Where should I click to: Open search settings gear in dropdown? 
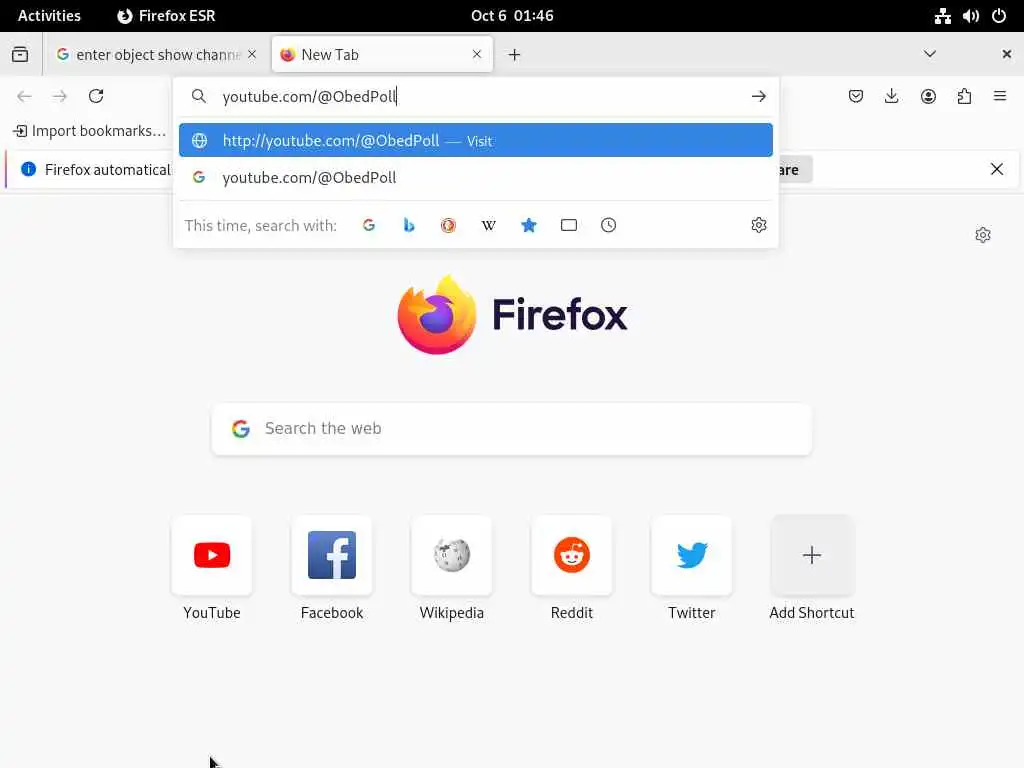coord(759,225)
